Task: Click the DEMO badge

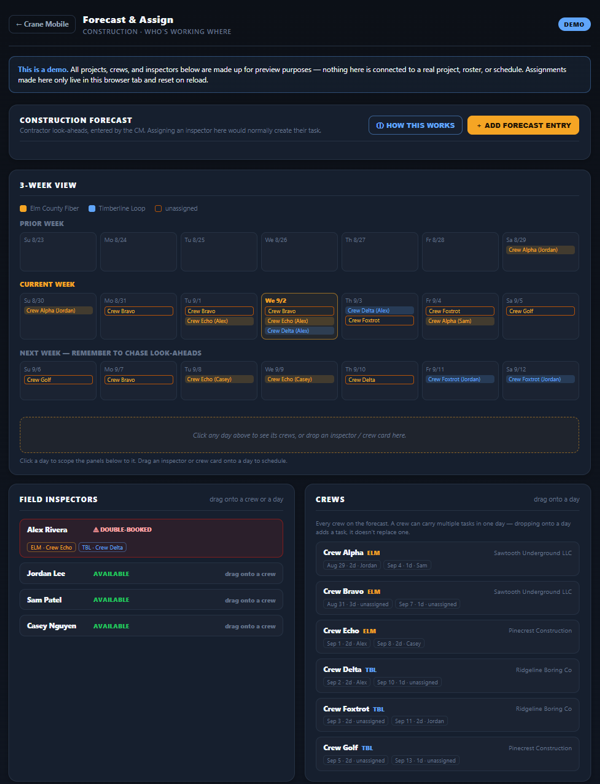Action: (574, 24)
